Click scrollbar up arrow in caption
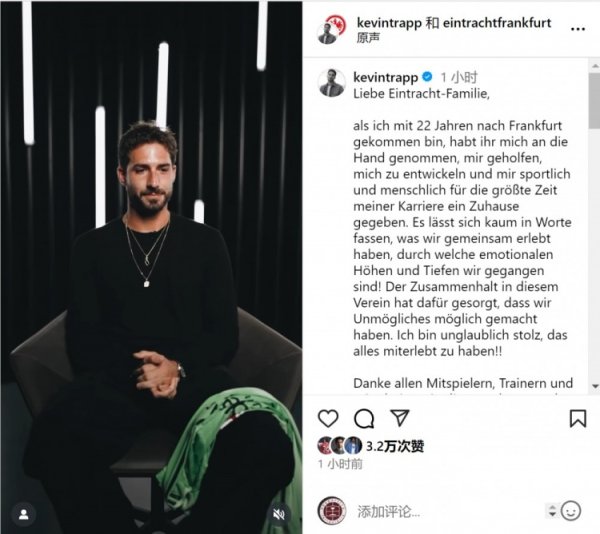This screenshot has width=600, height=534. (x=595, y=66)
